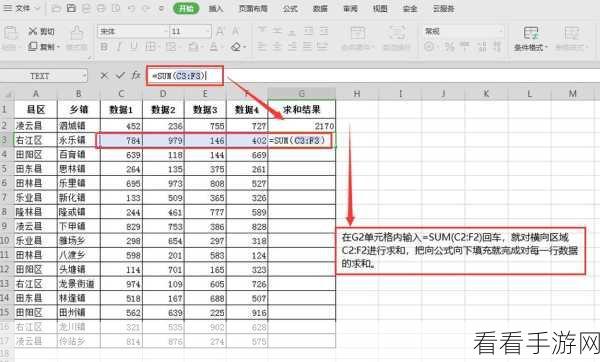600x362 pixels.
Task: Open the 文件 menu dropdown arrow
Action: point(37,8)
